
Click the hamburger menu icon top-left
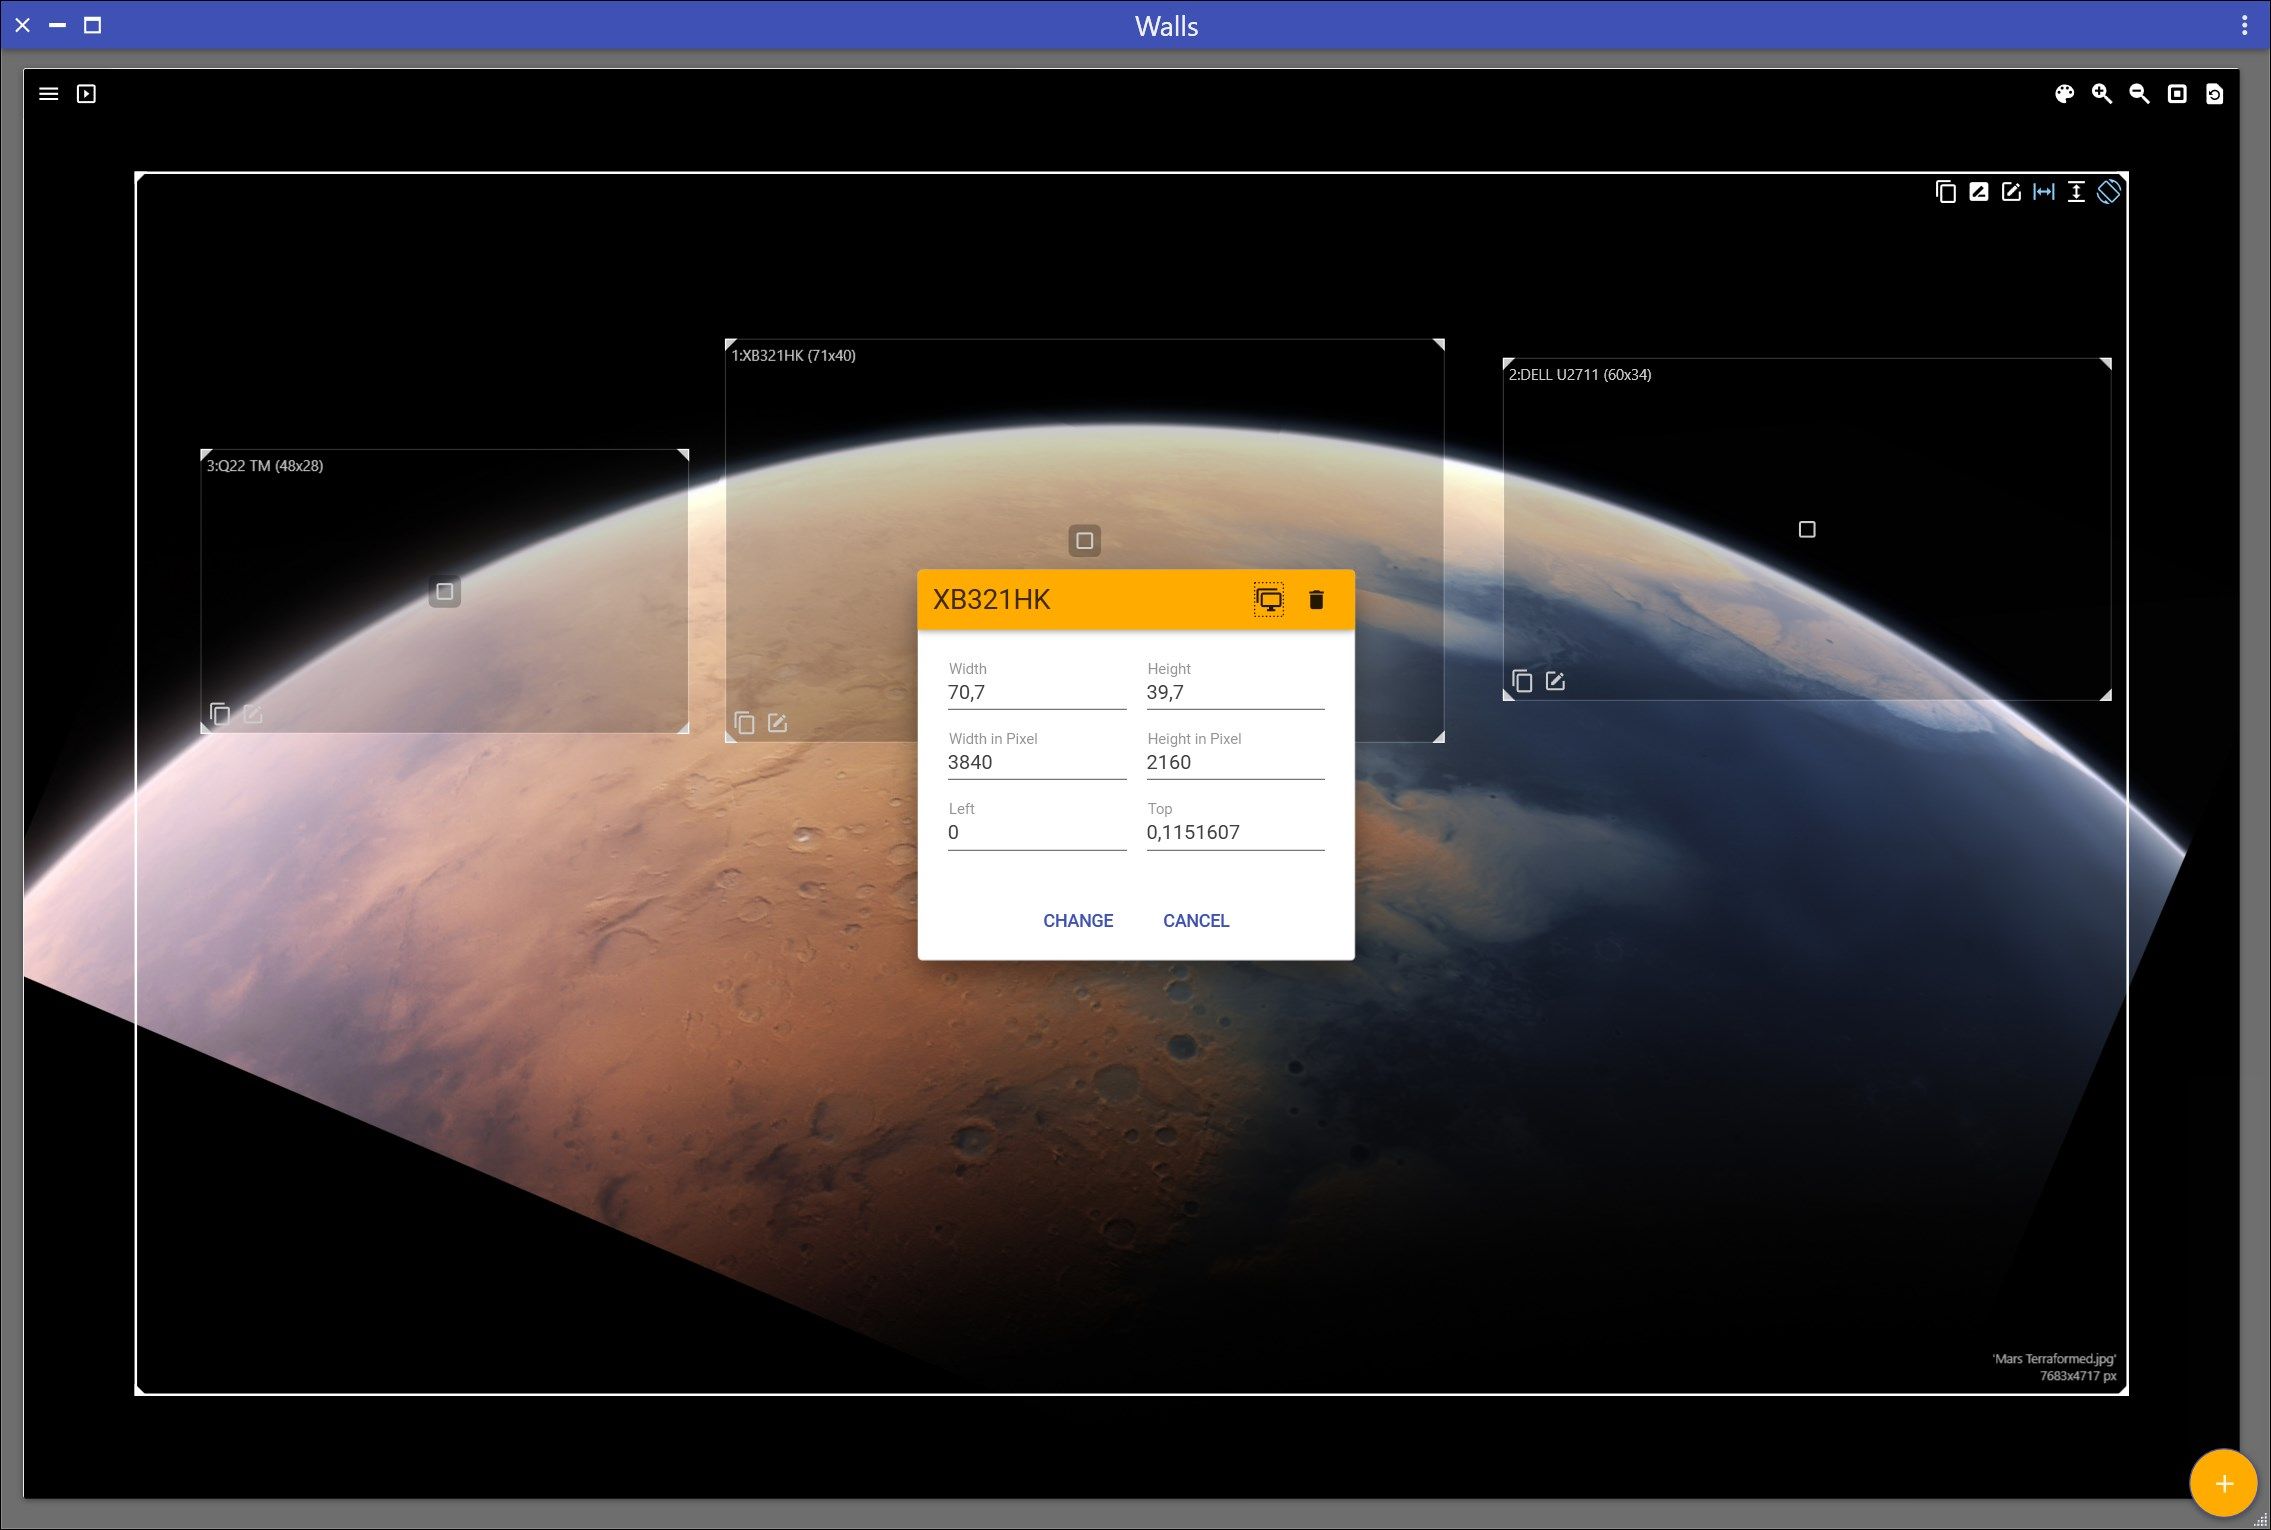pos(48,92)
